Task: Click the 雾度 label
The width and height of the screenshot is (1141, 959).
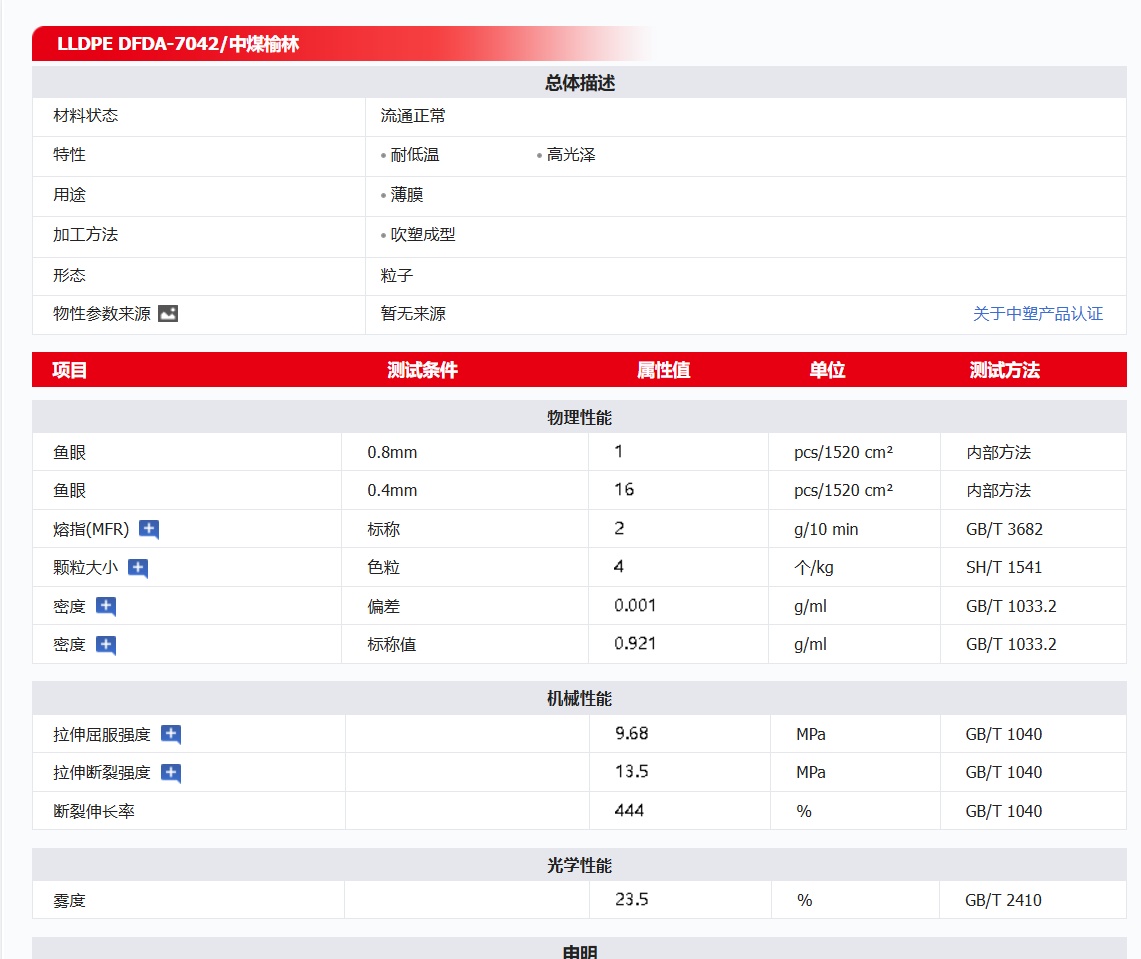Action: 69,901
